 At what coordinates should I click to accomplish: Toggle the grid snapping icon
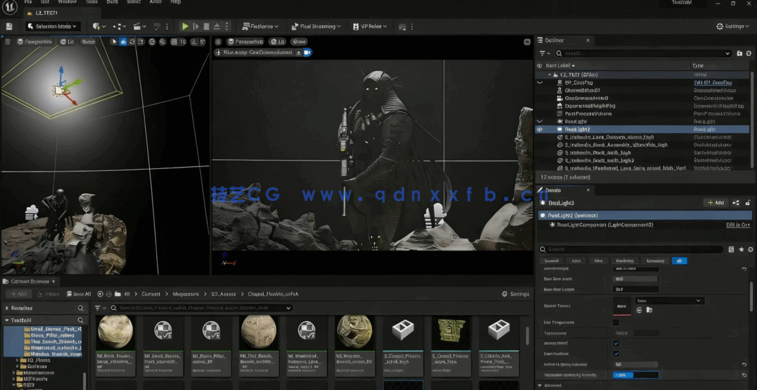tap(174, 42)
